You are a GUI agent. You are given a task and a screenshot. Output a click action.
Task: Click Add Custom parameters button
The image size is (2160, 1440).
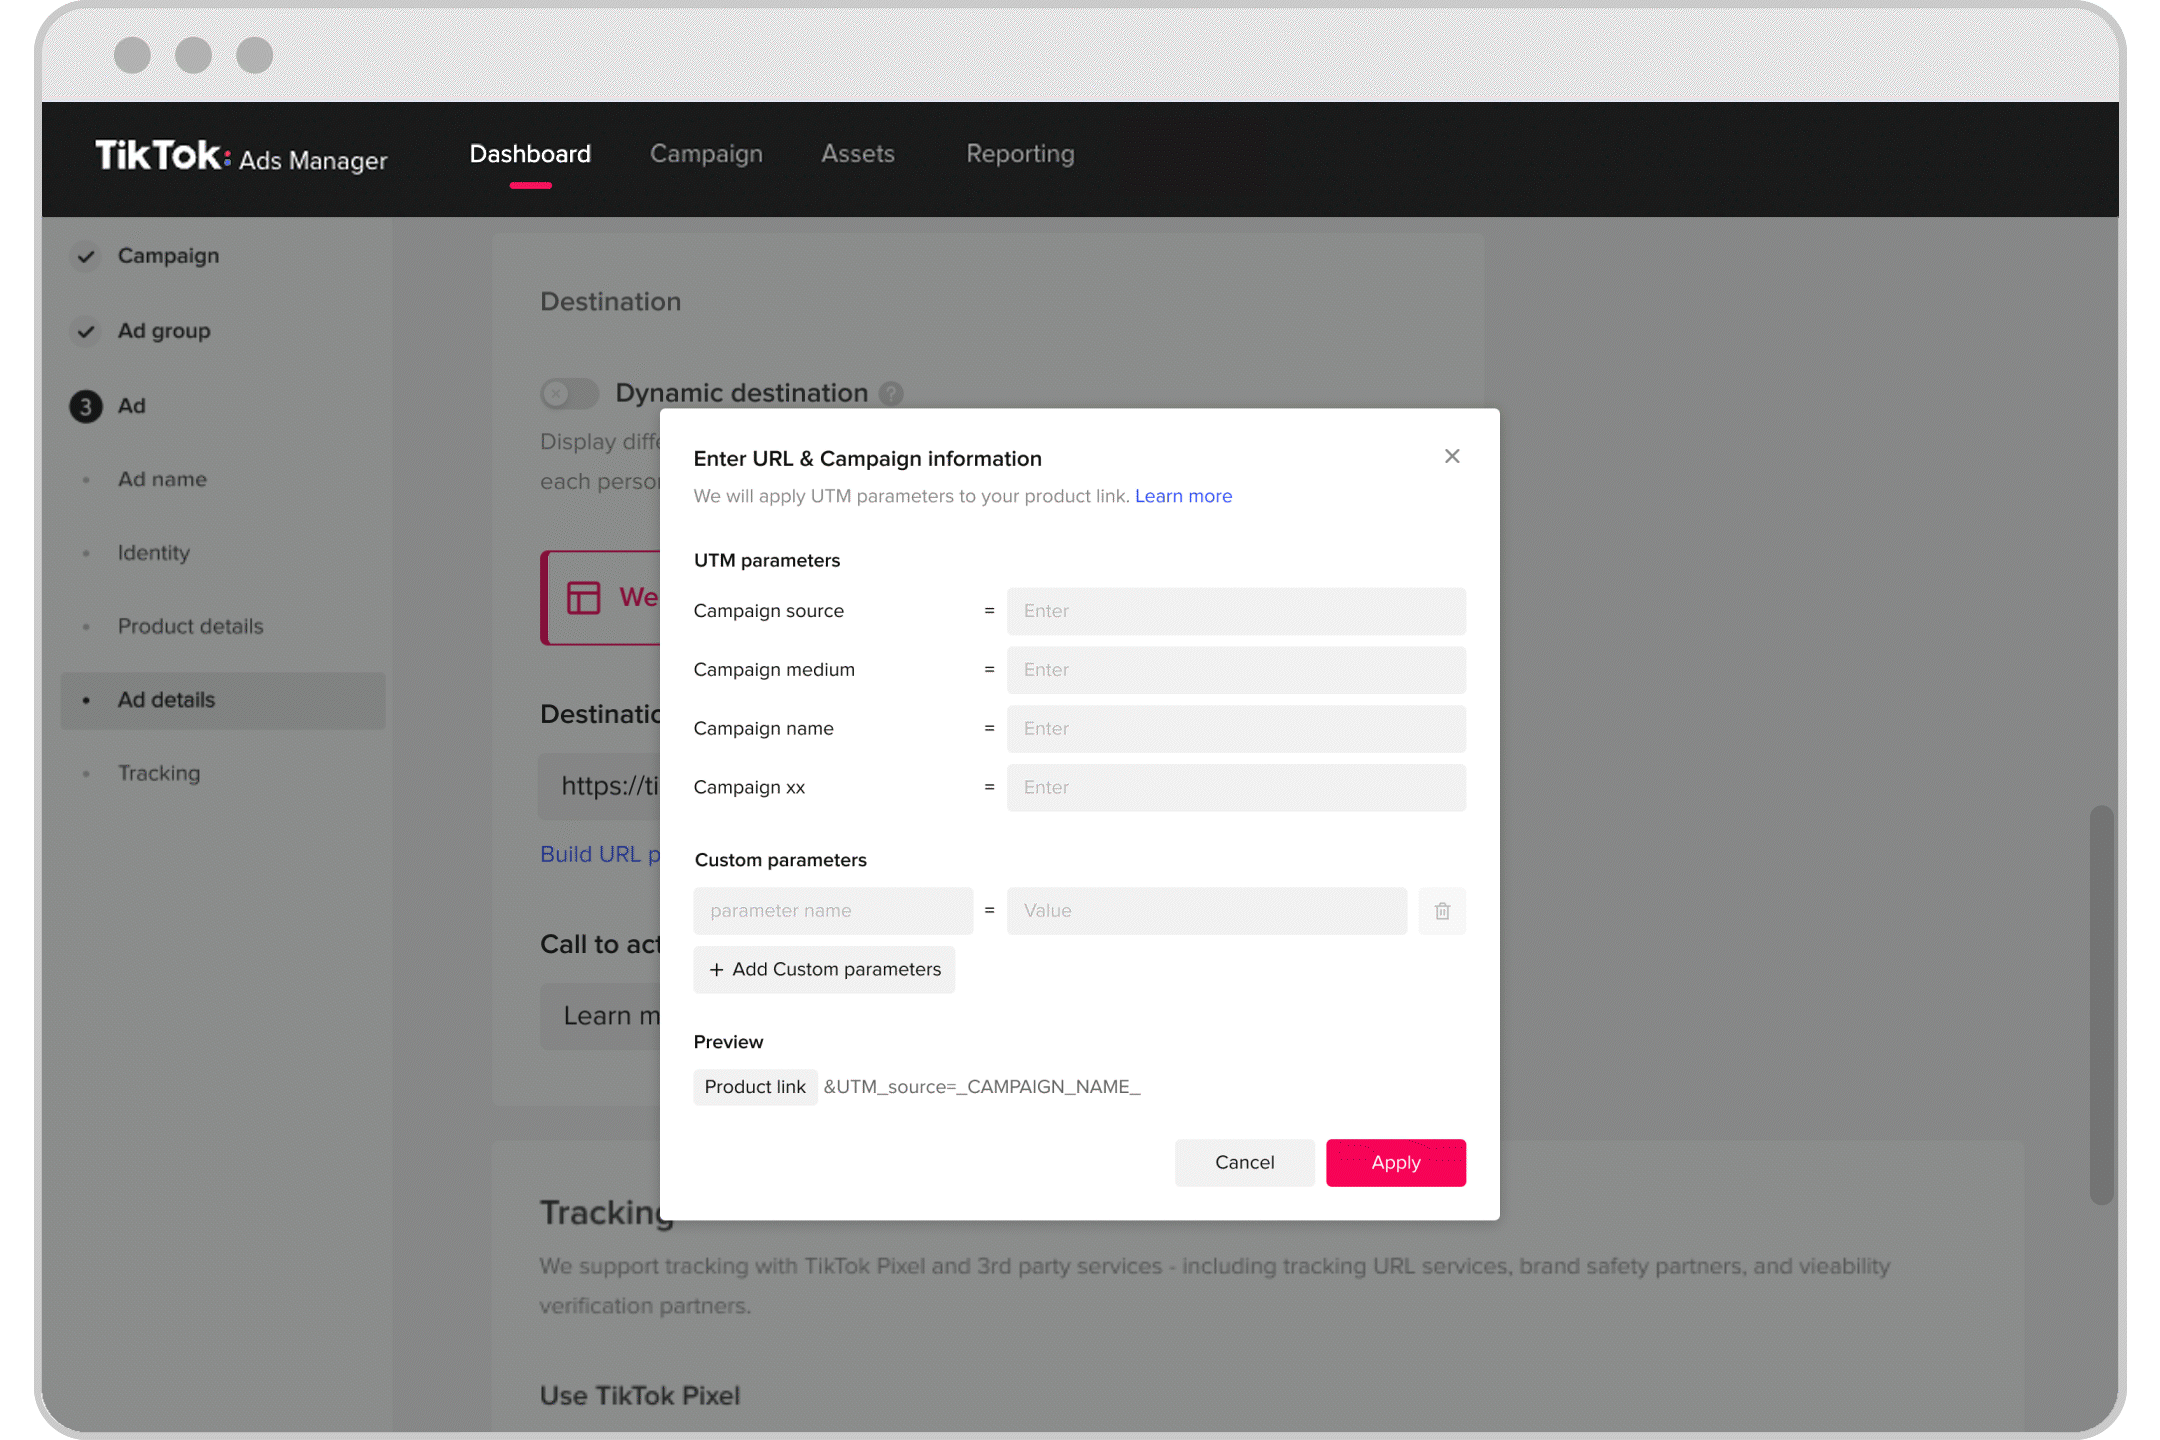pyautogui.click(x=824, y=969)
